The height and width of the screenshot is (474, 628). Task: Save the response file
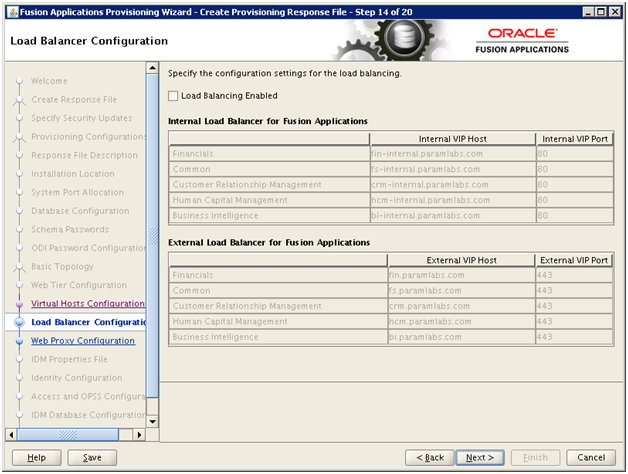pos(92,458)
